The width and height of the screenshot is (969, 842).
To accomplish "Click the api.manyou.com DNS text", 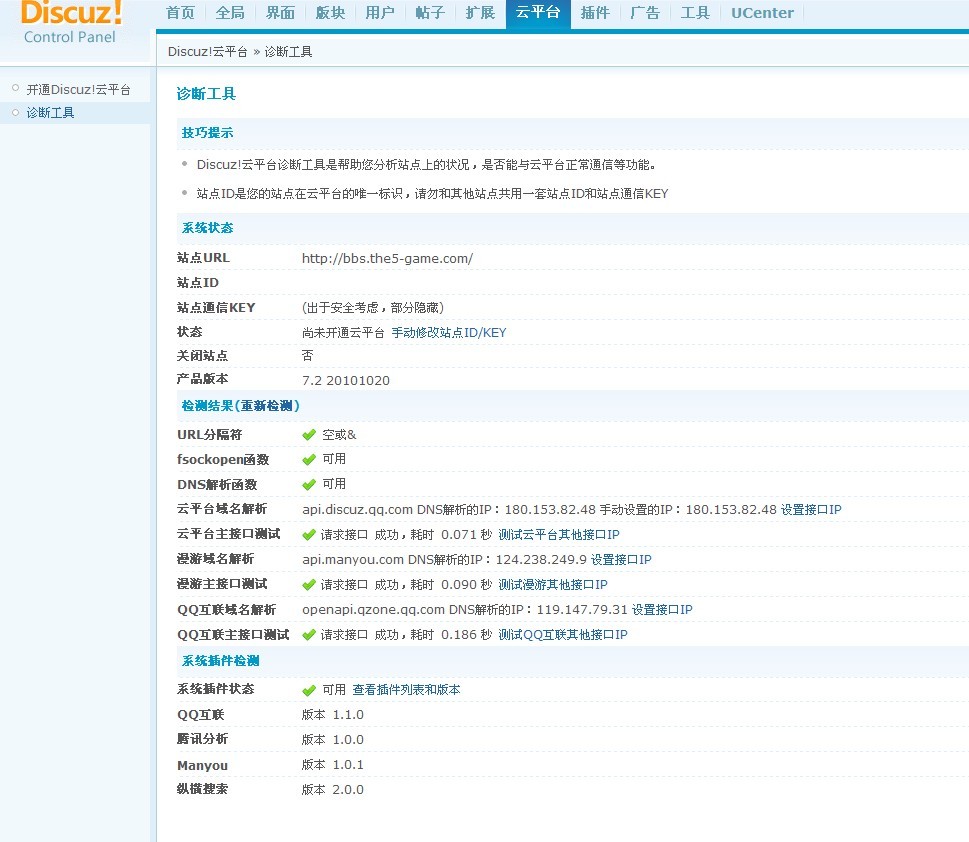I will click(x=444, y=559).
